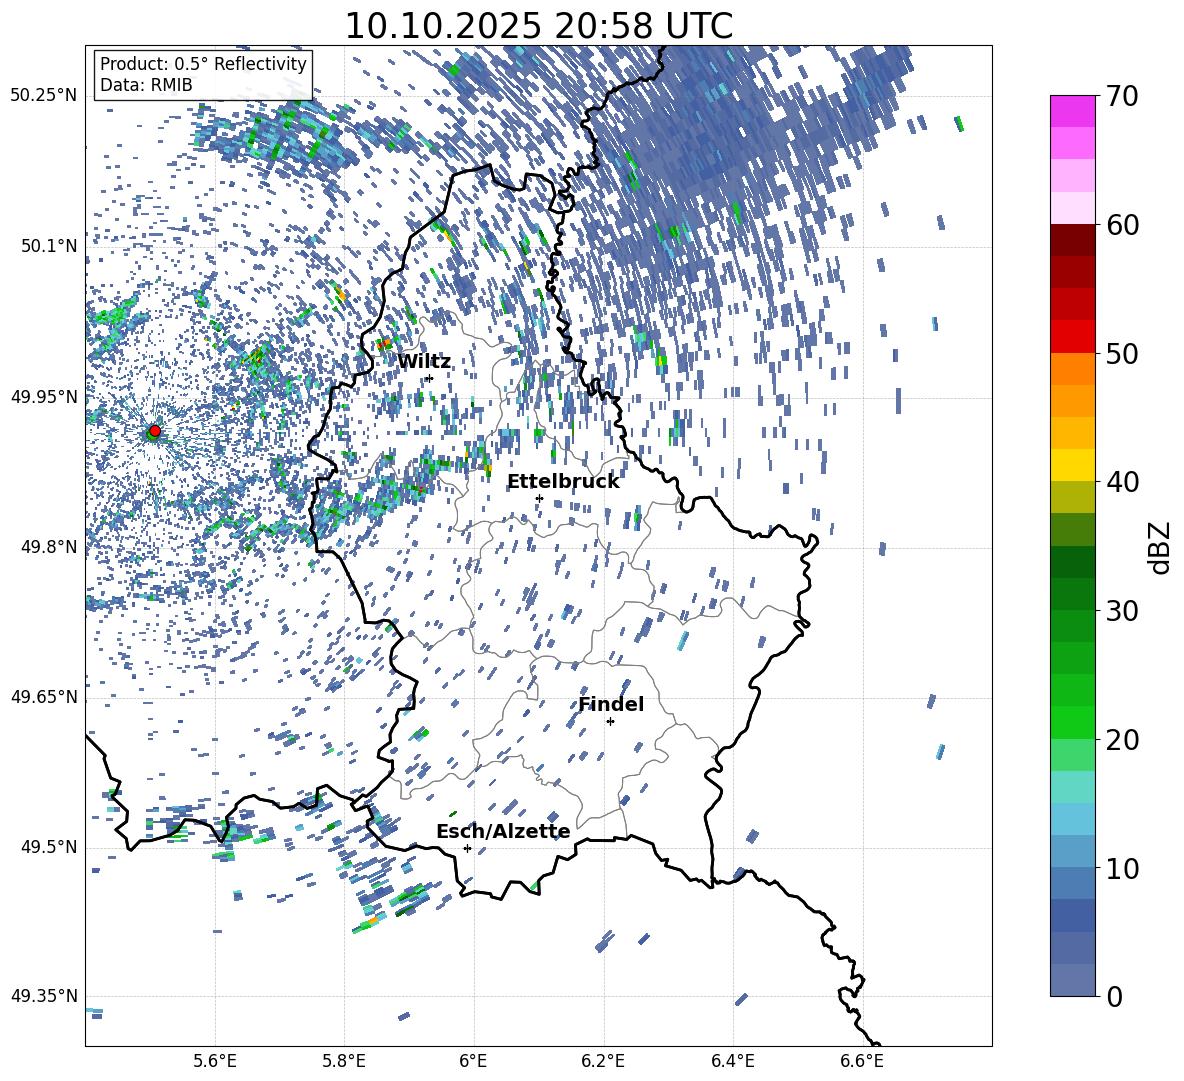Click the 50.25°N latitude label
This screenshot has width=1184, height=1081.
pyautogui.click(x=44, y=96)
